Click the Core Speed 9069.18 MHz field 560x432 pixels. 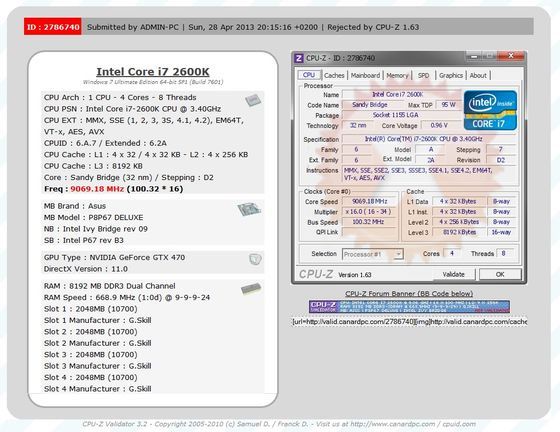point(369,201)
